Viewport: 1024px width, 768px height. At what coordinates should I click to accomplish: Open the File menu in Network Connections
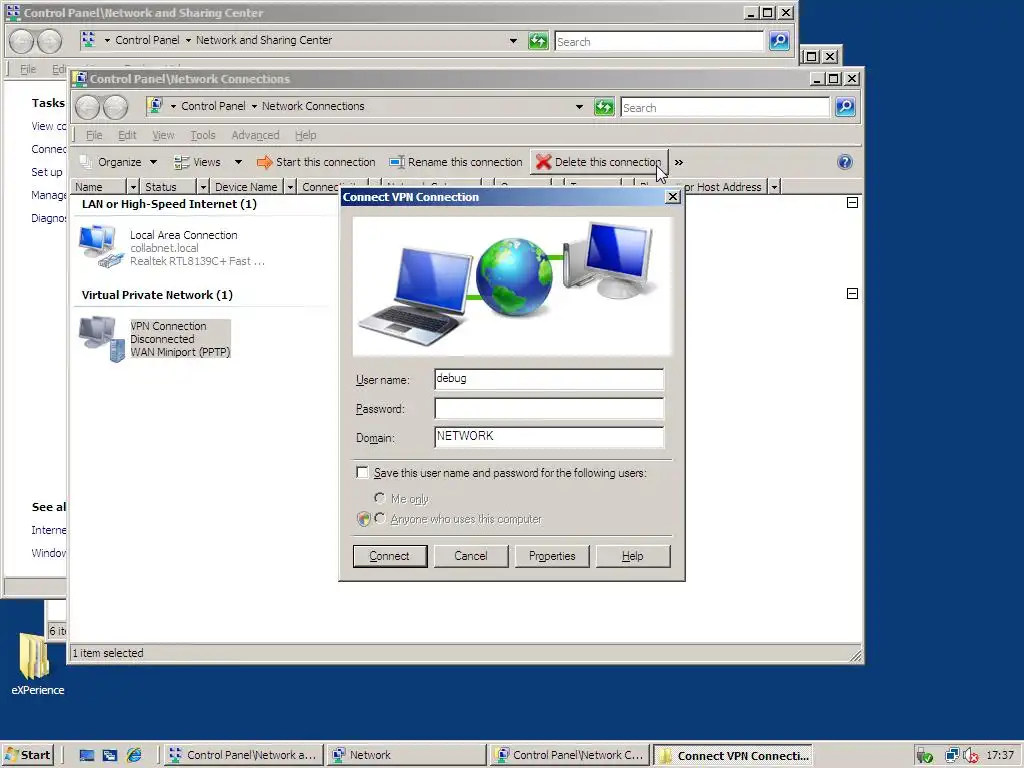coord(94,135)
